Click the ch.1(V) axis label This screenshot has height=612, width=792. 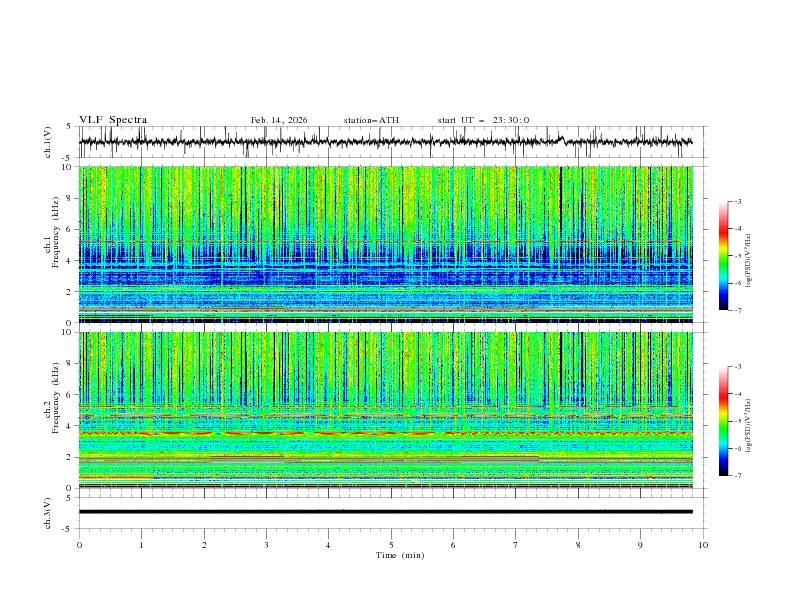[x=49, y=142]
